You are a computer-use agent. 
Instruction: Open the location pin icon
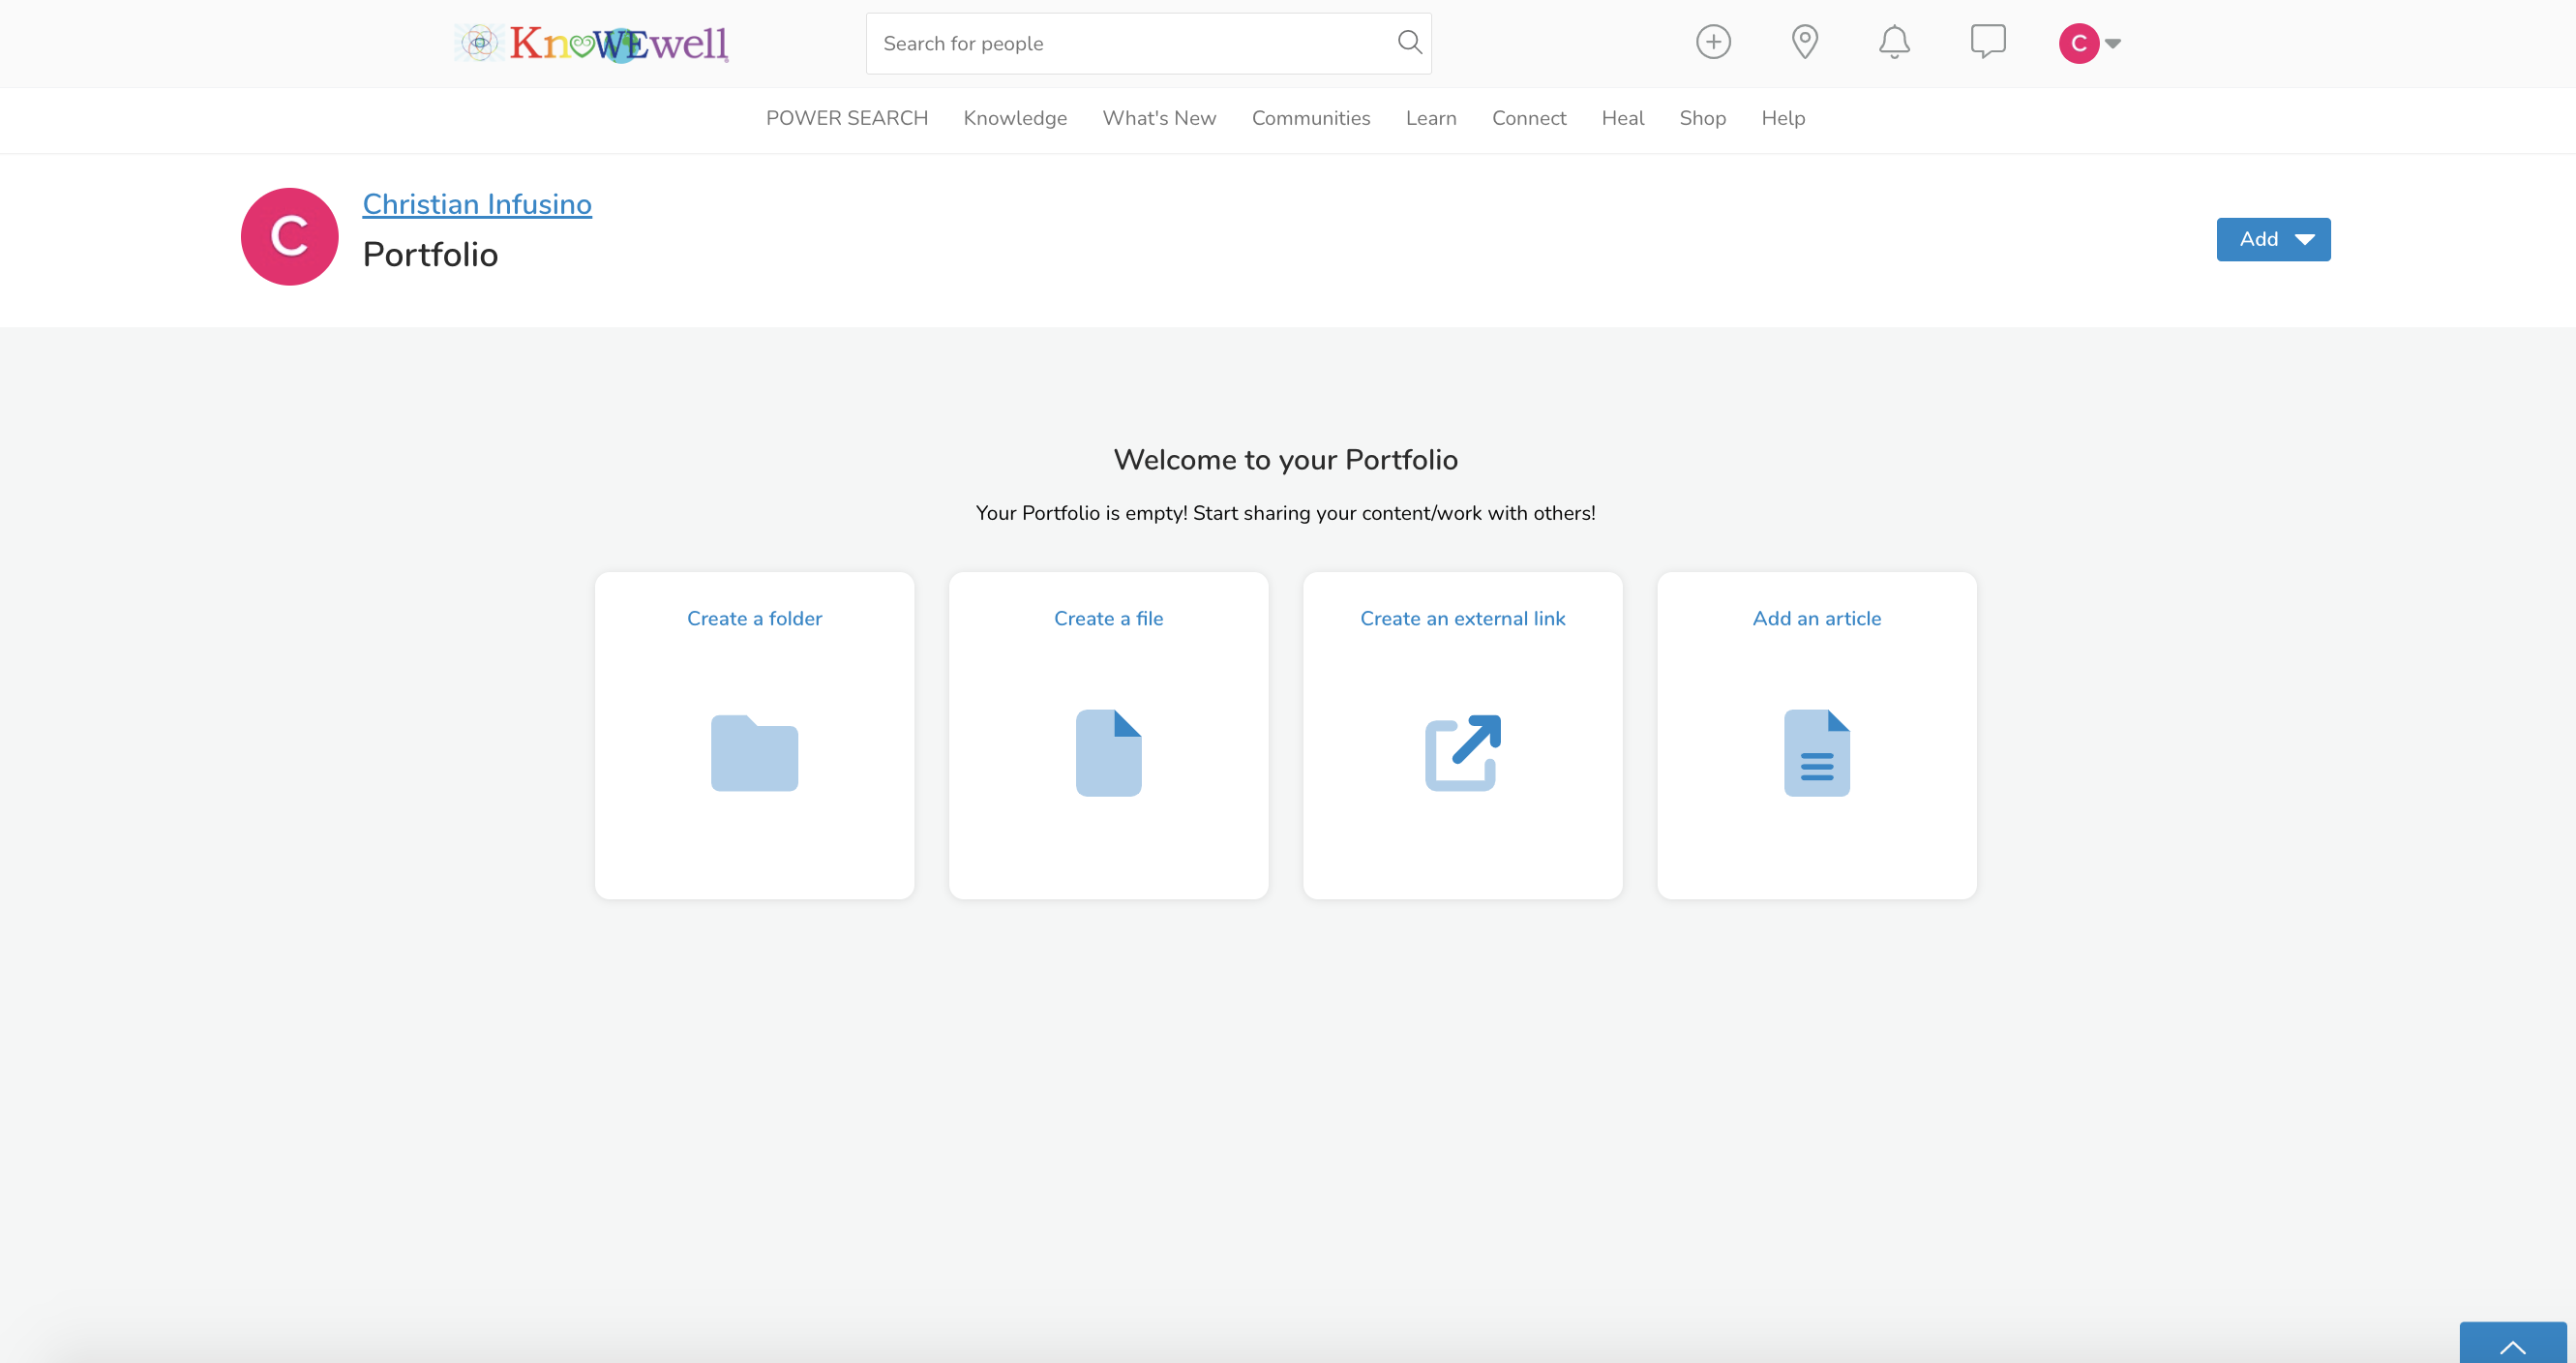click(x=1804, y=42)
